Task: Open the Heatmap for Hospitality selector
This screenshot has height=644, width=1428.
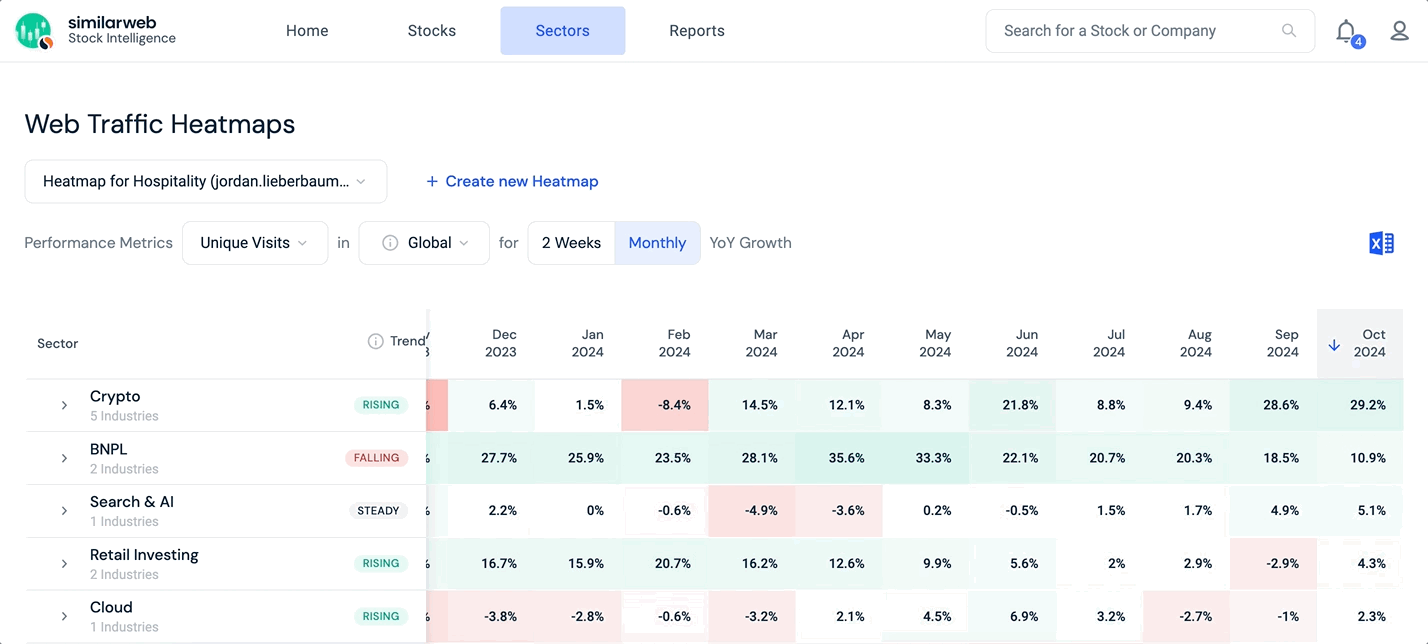Action: (x=205, y=182)
